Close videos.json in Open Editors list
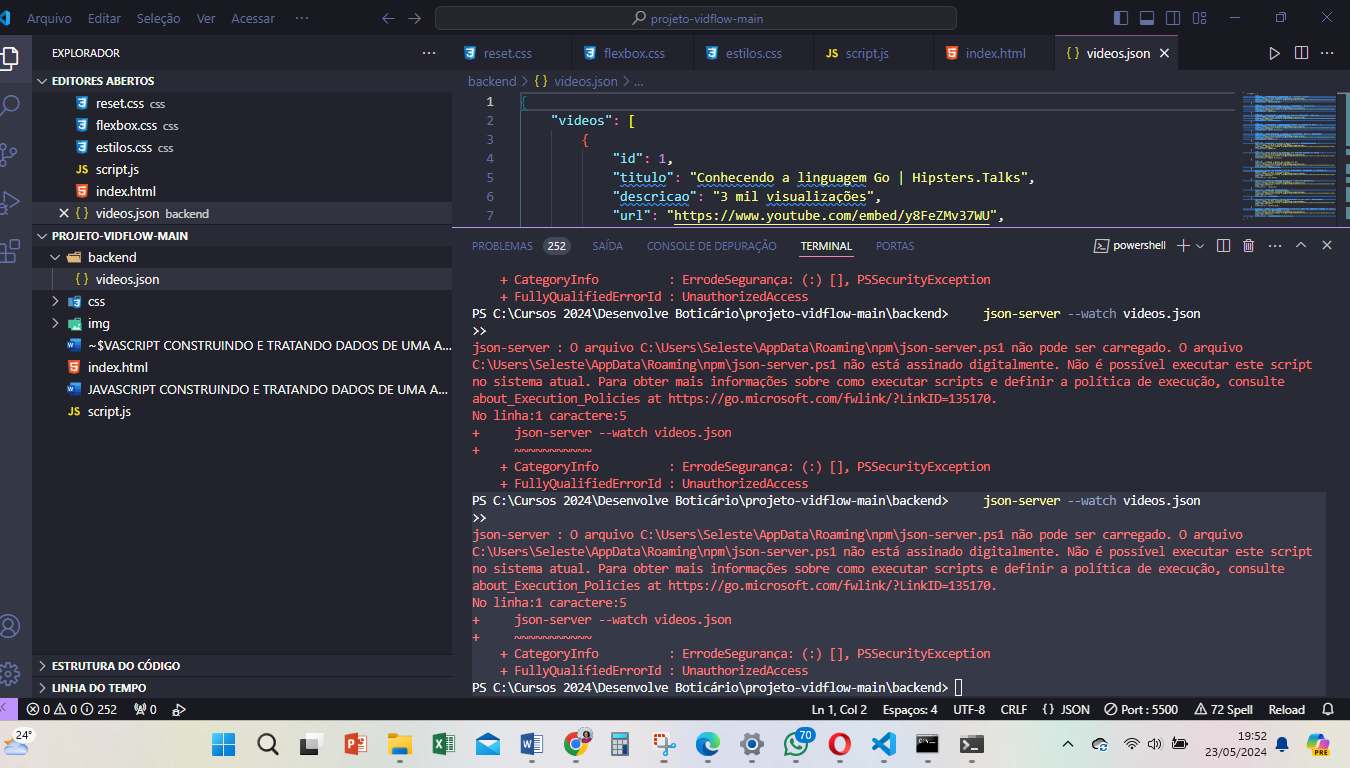 [x=64, y=213]
